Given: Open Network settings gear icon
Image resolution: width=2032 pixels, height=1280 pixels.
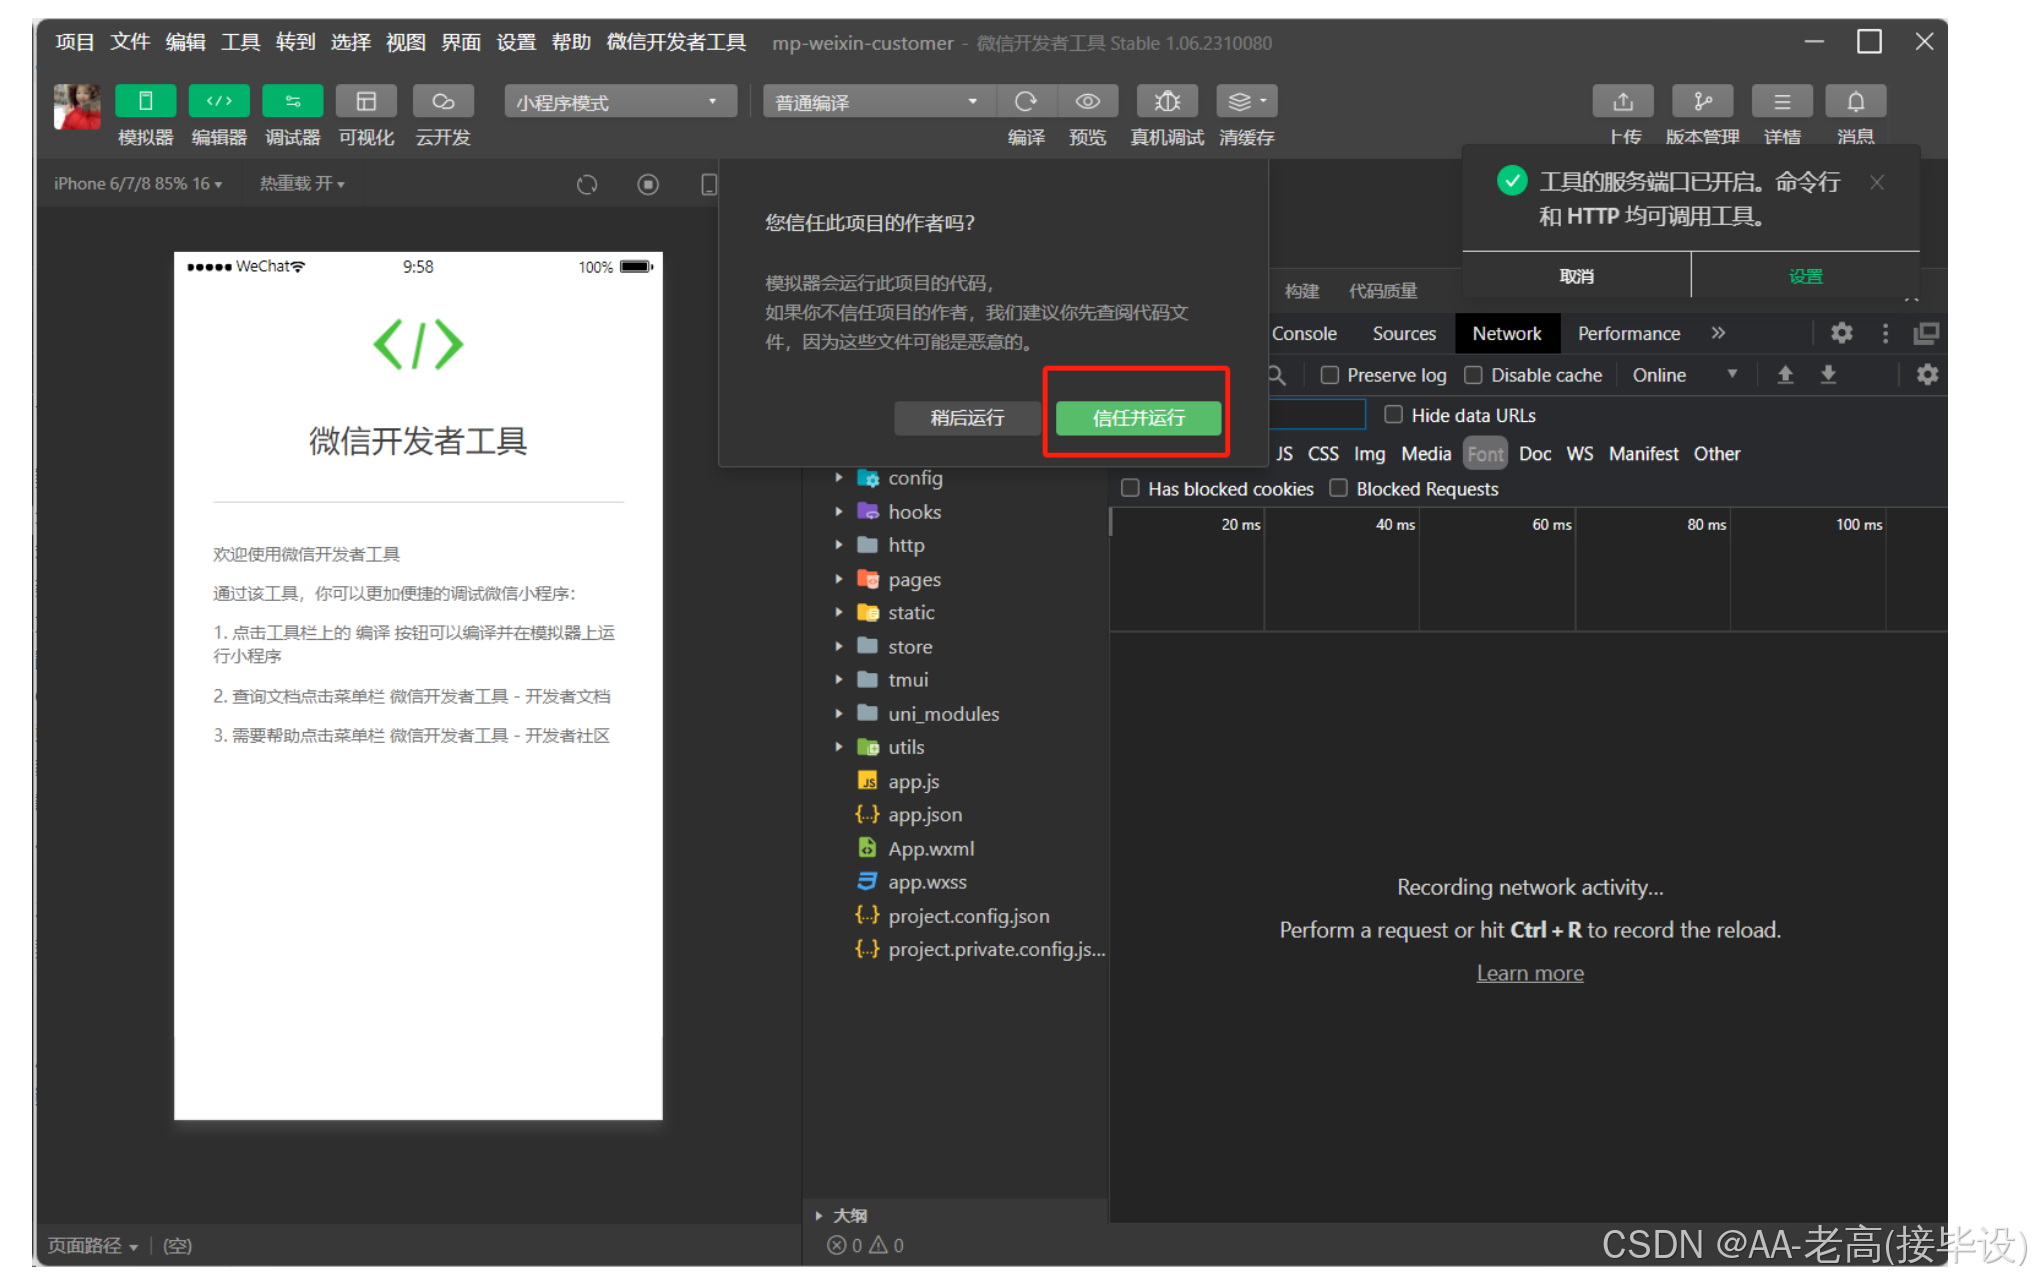Looking at the screenshot, I should (1927, 375).
